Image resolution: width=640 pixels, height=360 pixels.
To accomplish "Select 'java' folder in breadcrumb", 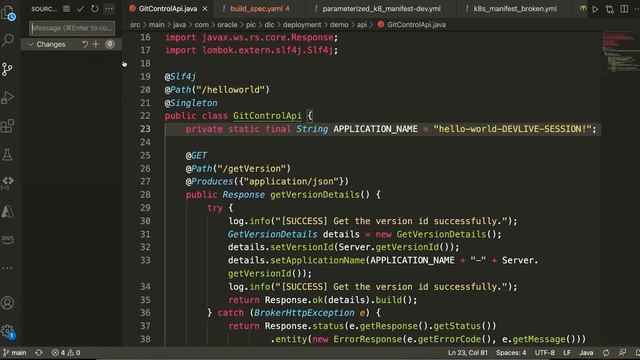I will click(179, 24).
